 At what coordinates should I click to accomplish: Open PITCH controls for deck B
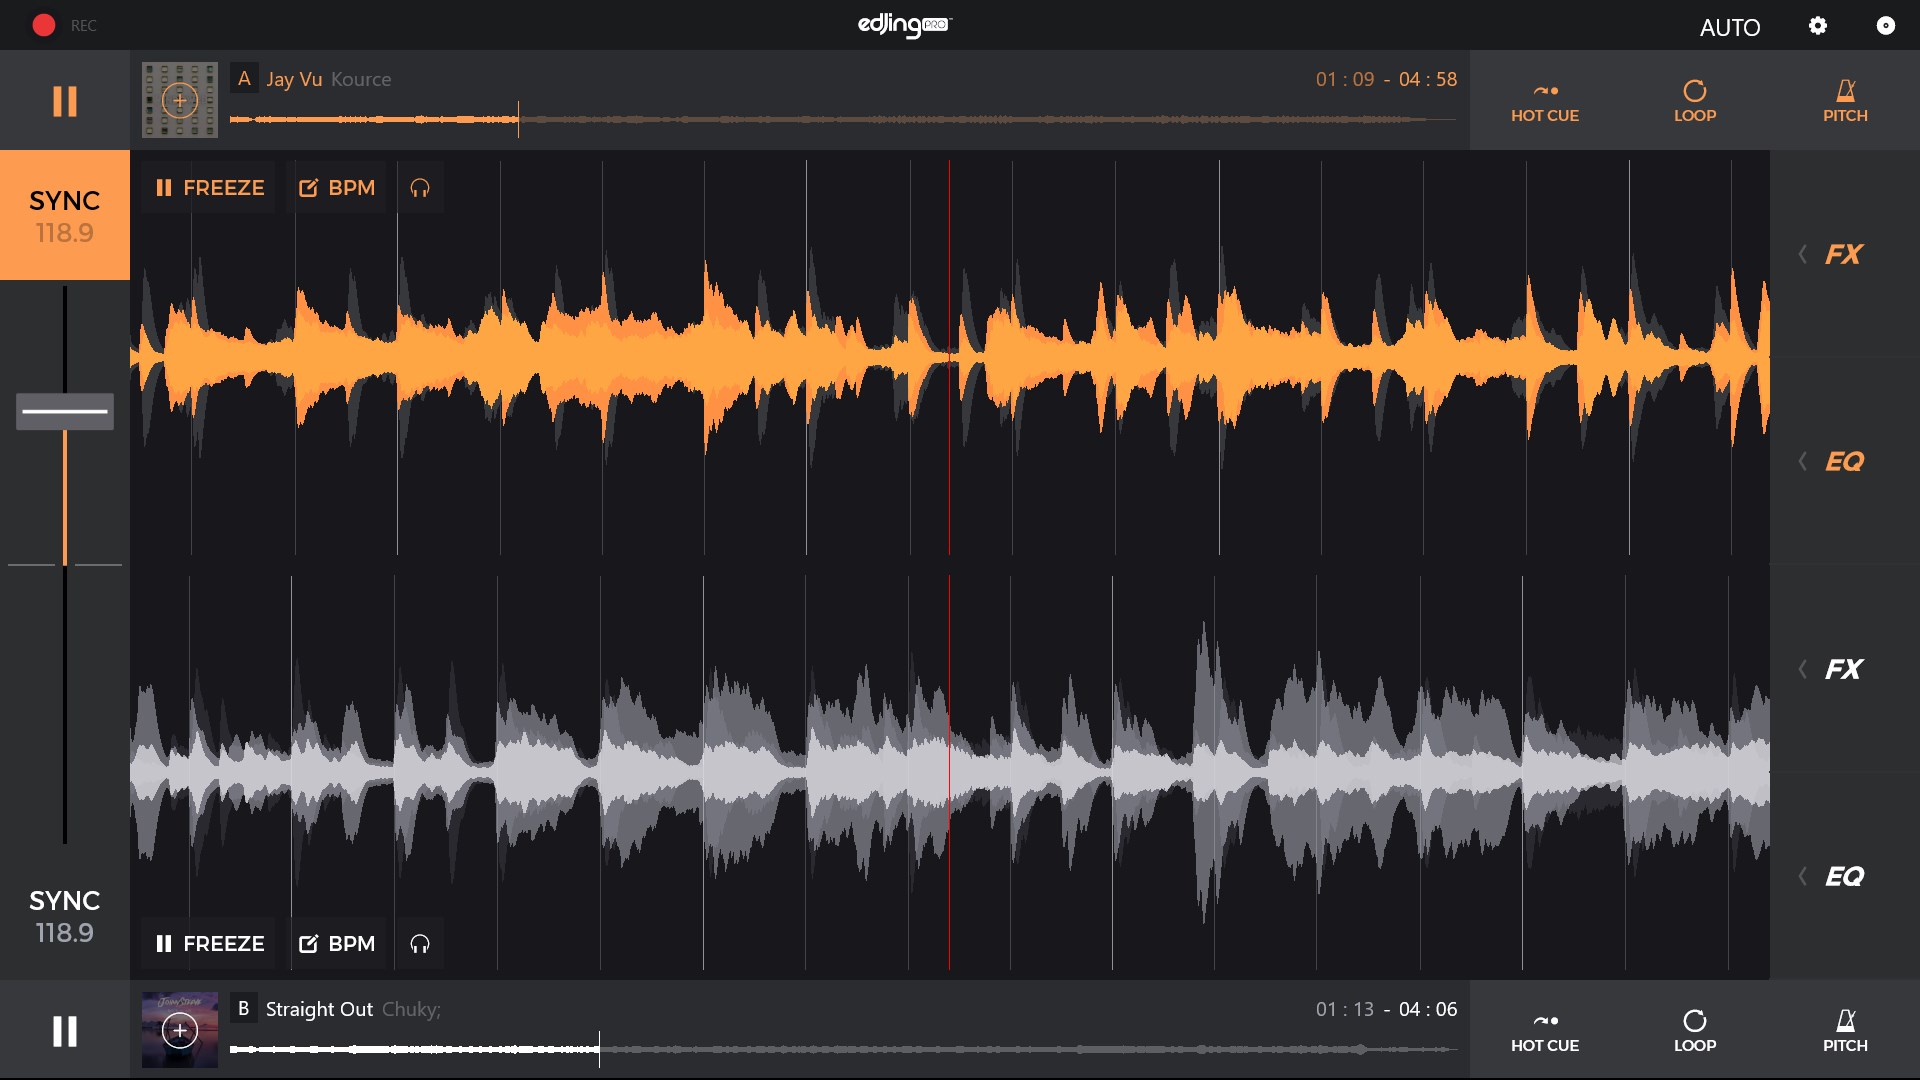tap(1845, 1030)
